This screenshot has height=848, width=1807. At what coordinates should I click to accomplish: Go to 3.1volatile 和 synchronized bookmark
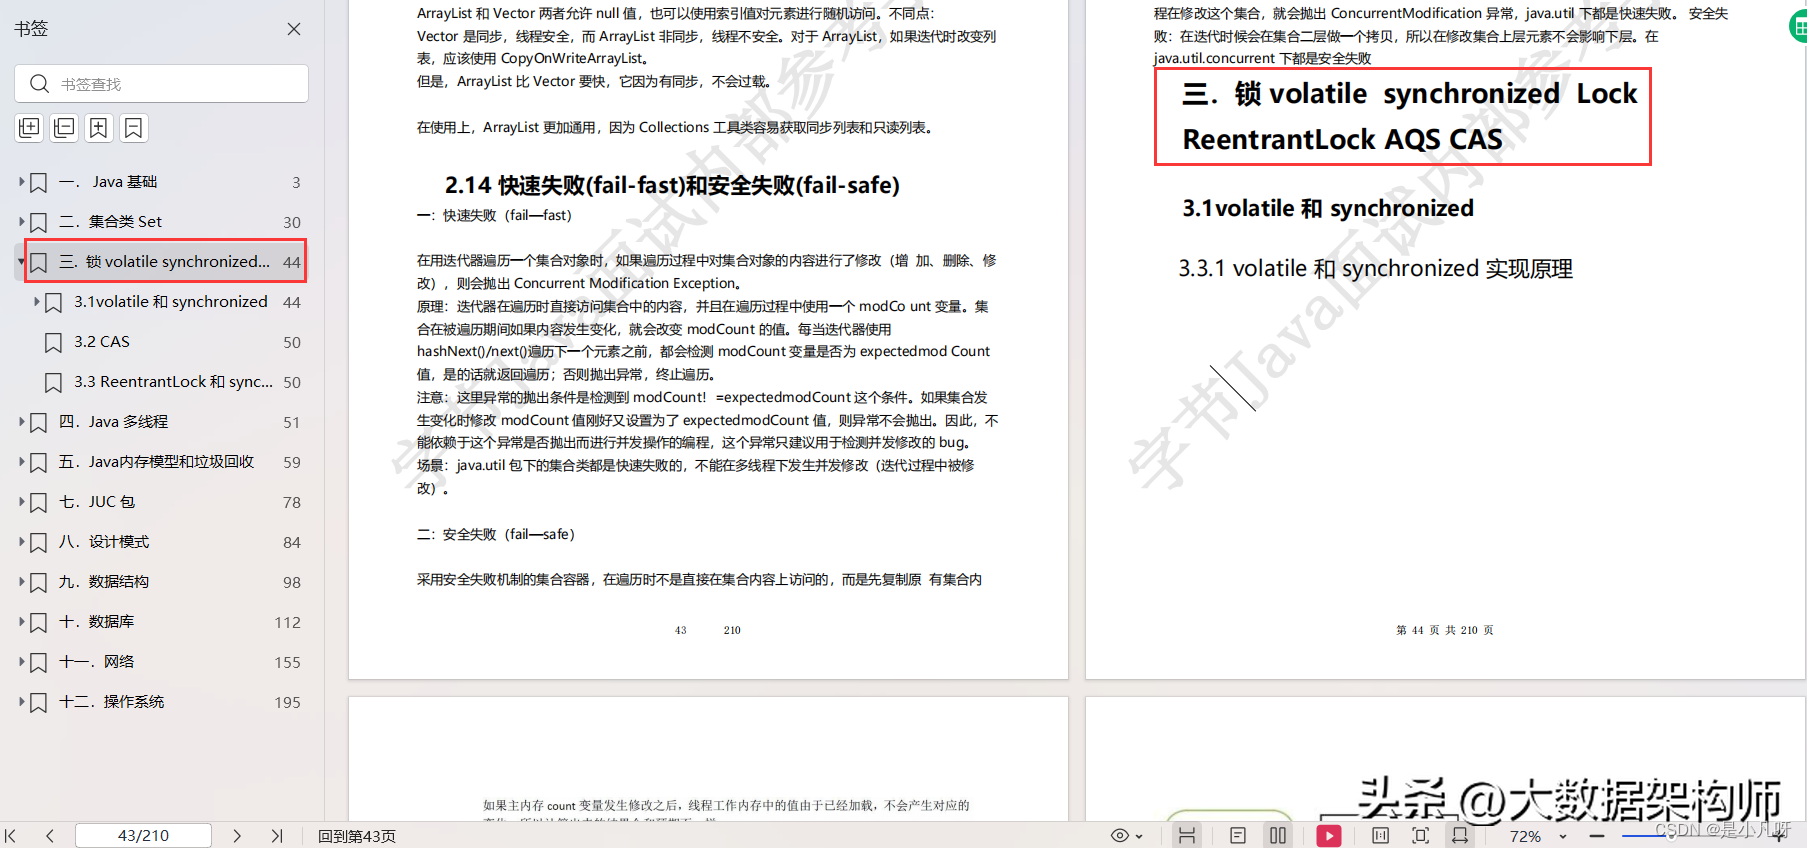(x=171, y=302)
